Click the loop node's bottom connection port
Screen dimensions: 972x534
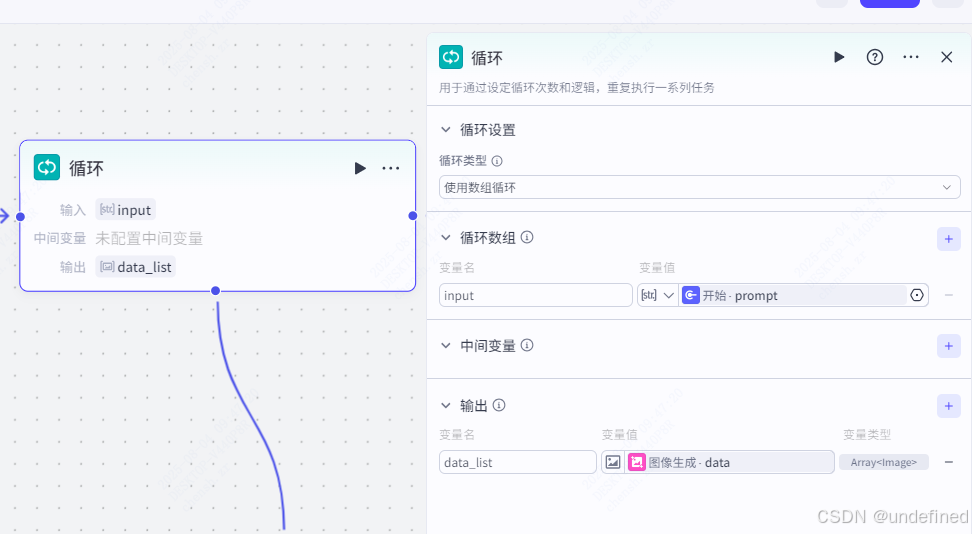click(215, 291)
